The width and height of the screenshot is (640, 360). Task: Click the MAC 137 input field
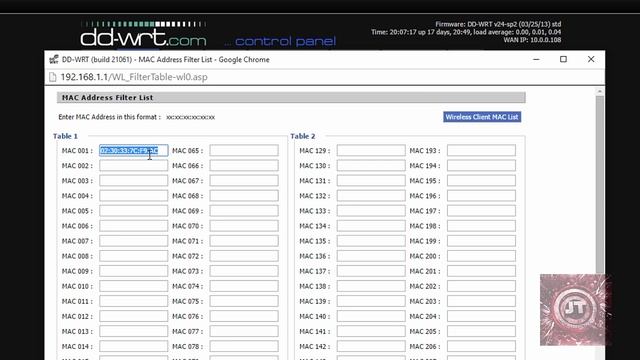(x=371, y=271)
